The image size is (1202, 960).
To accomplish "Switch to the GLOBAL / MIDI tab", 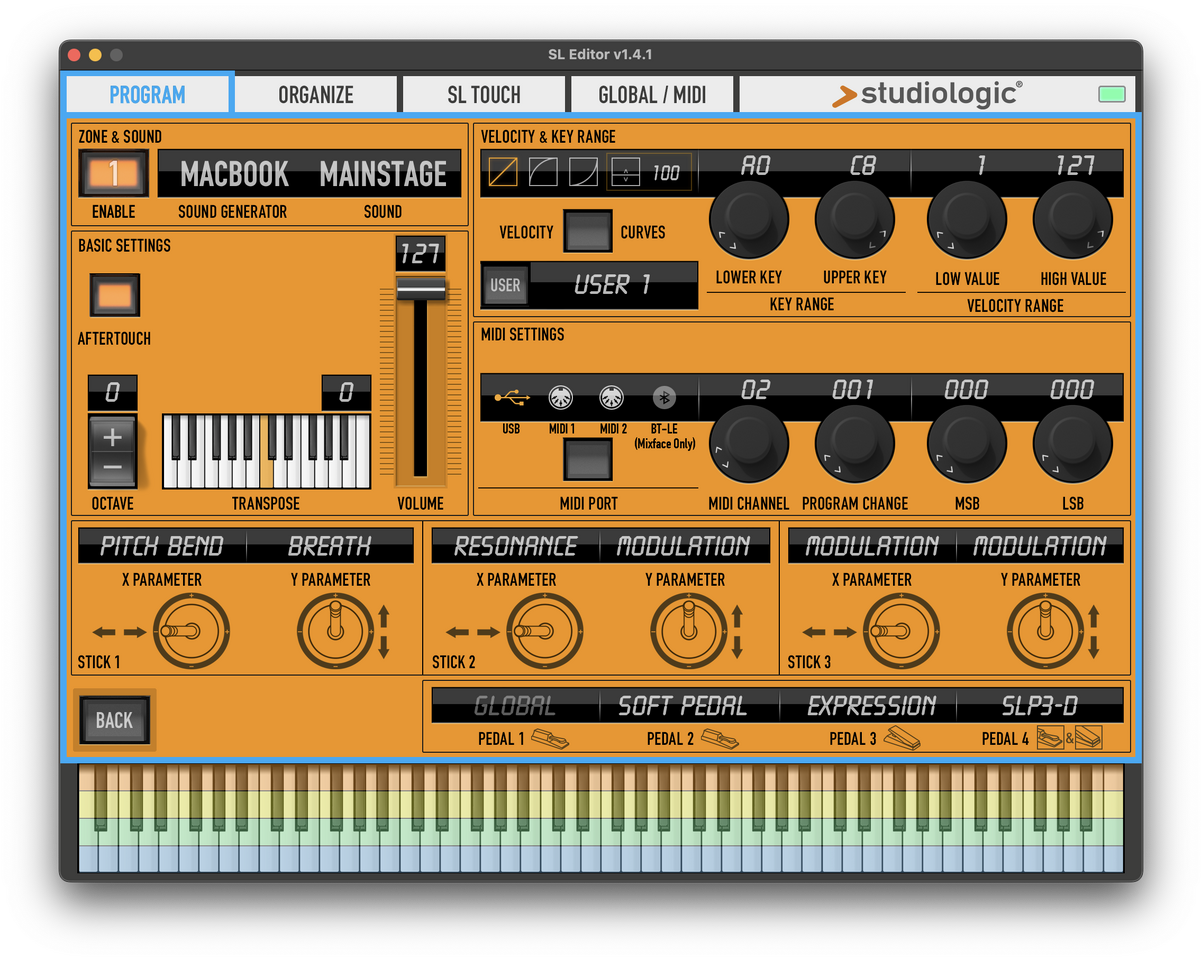I will point(652,94).
